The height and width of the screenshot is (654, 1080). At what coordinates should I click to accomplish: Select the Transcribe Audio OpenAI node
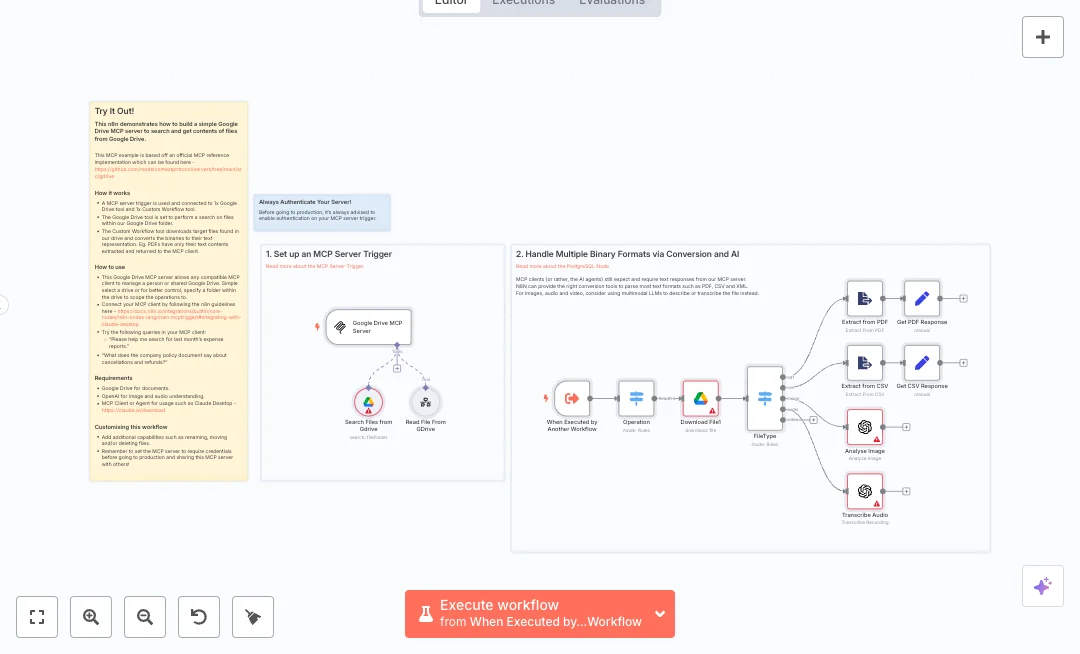(865, 491)
